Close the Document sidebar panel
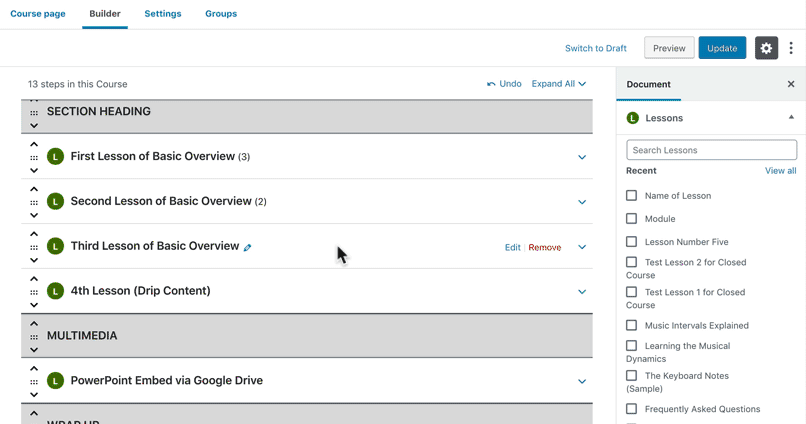 point(791,84)
